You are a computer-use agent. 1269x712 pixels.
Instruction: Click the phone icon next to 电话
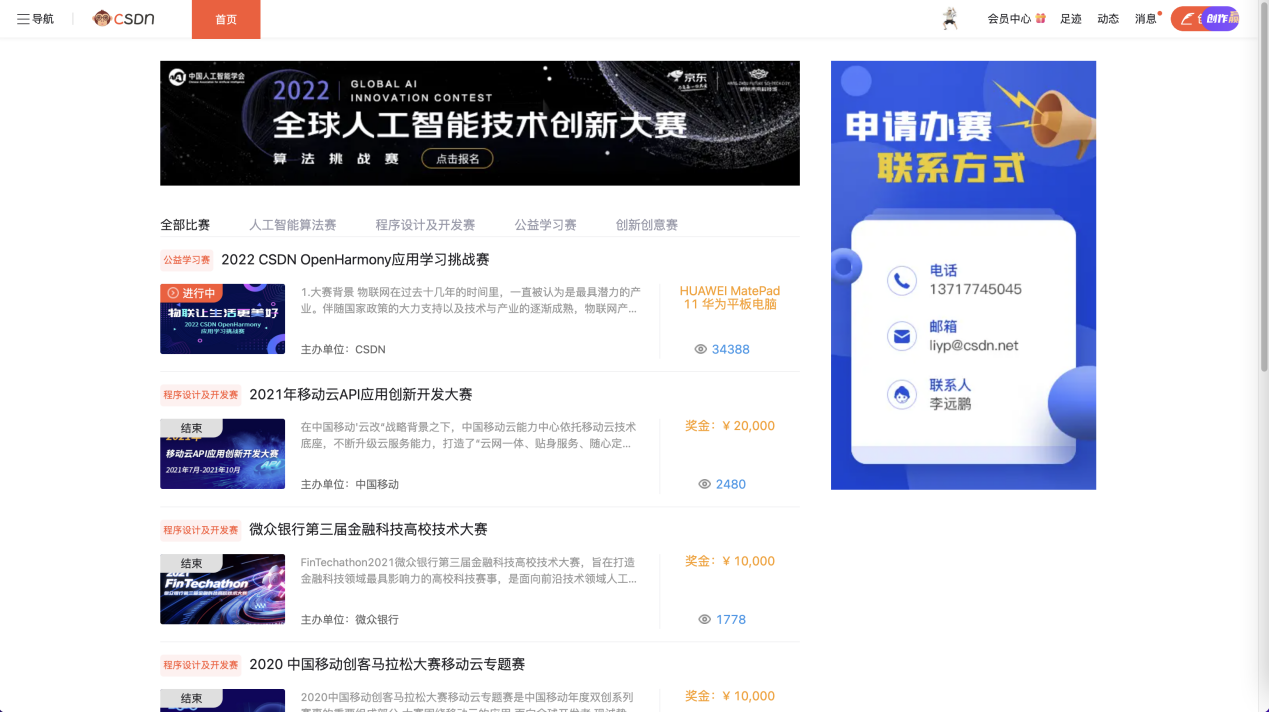(902, 281)
